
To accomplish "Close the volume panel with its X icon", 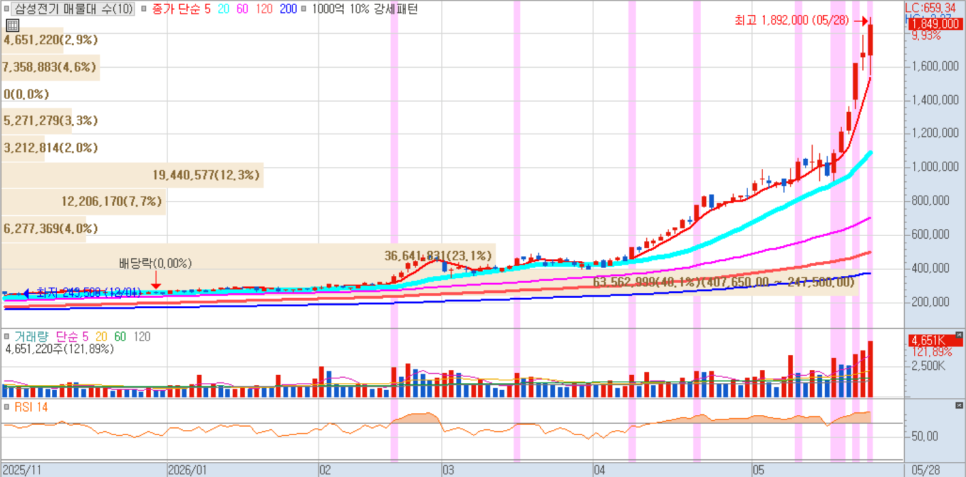I will (x=958, y=336).
